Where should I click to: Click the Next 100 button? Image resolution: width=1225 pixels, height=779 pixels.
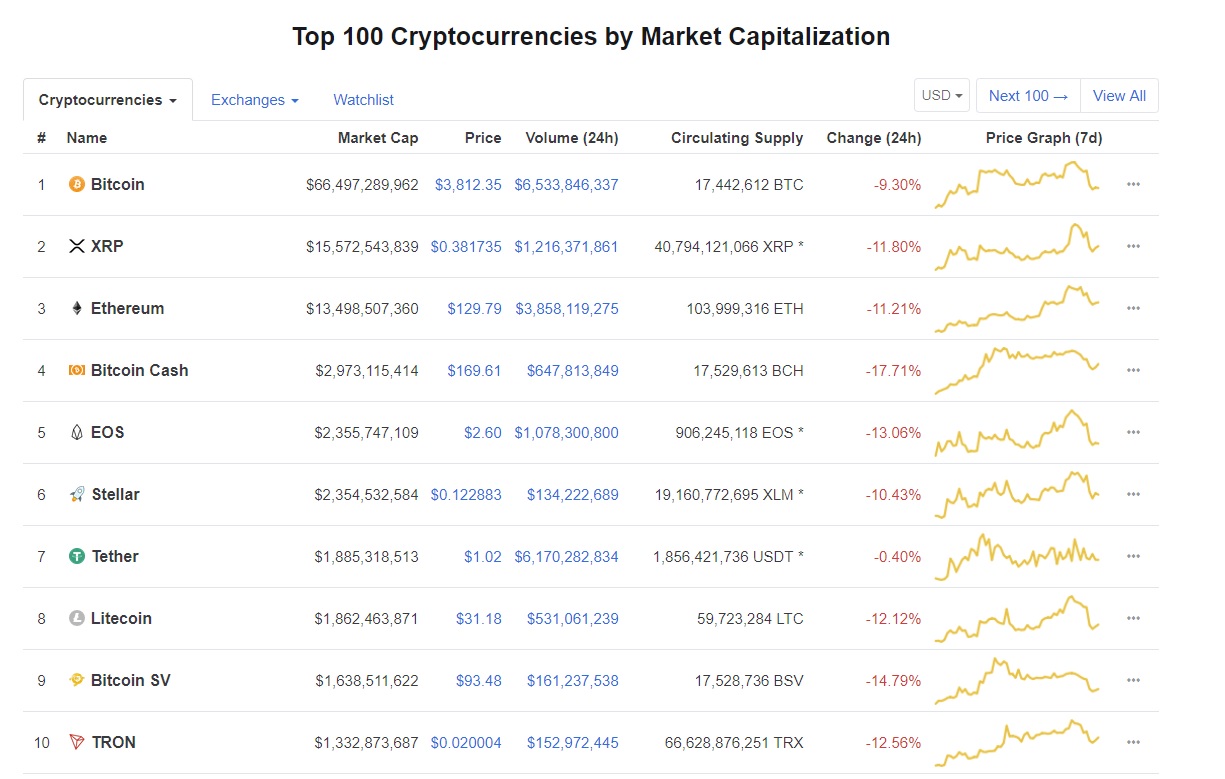(x=1027, y=95)
